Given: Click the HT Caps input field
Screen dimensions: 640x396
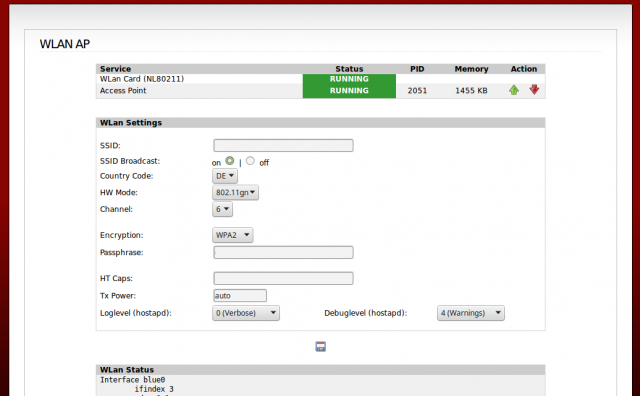Looking at the screenshot, I should 283,278.
